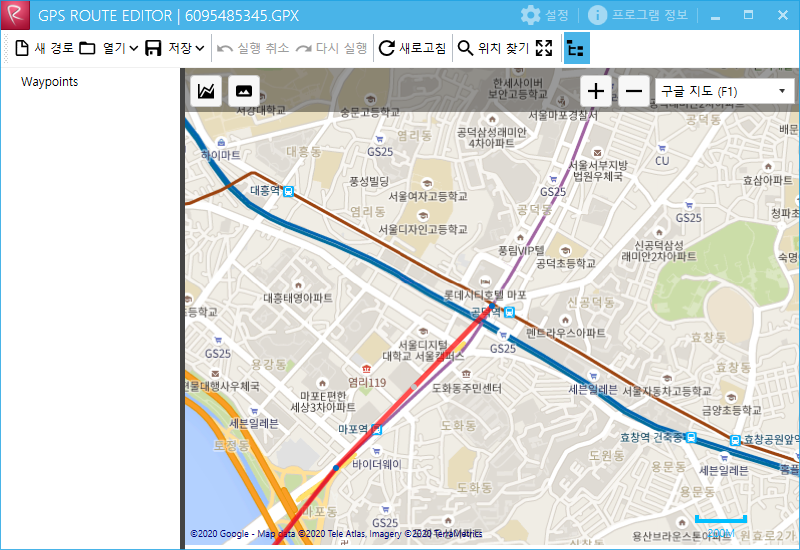800x550 pixels.
Task: Click the 롯데시티호텔 마포 hotel marker
Action: pos(485,281)
